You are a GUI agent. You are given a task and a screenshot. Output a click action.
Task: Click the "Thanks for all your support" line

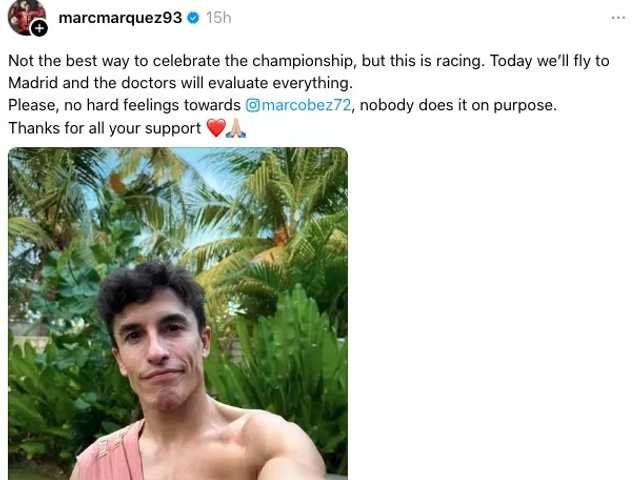(x=104, y=128)
